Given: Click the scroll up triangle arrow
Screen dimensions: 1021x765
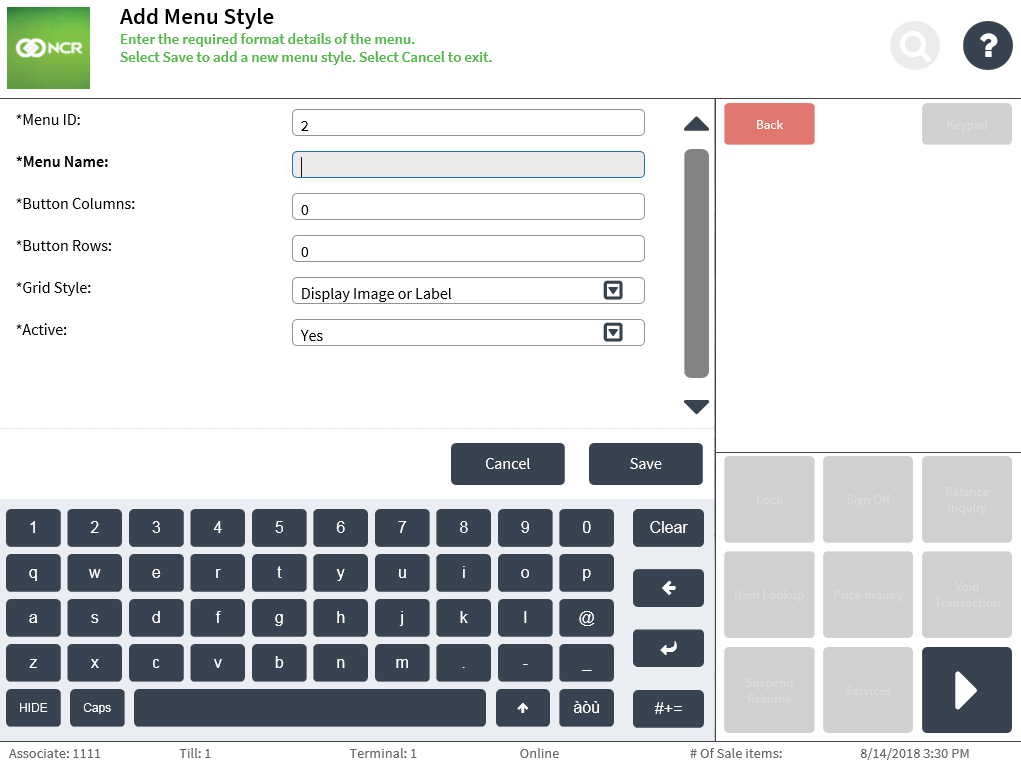Looking at the screenshot, I should pos(696,124).
